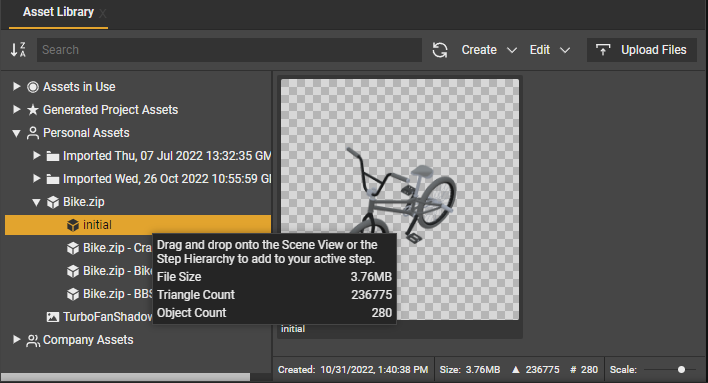Click the Company Assets people icon
Screen dimensions: 708x383
coord(33,340)
